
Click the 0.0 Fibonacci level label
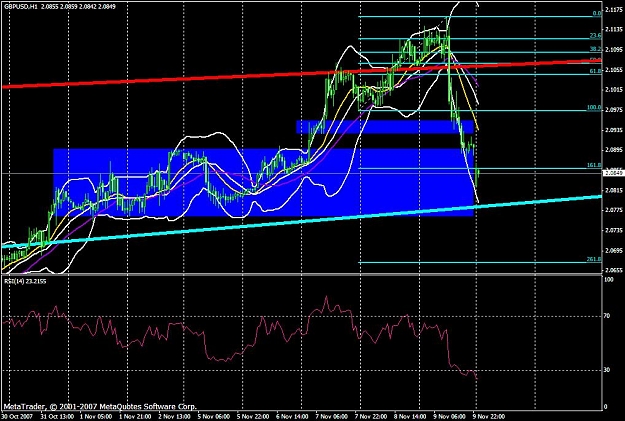(x=597, y=14)
